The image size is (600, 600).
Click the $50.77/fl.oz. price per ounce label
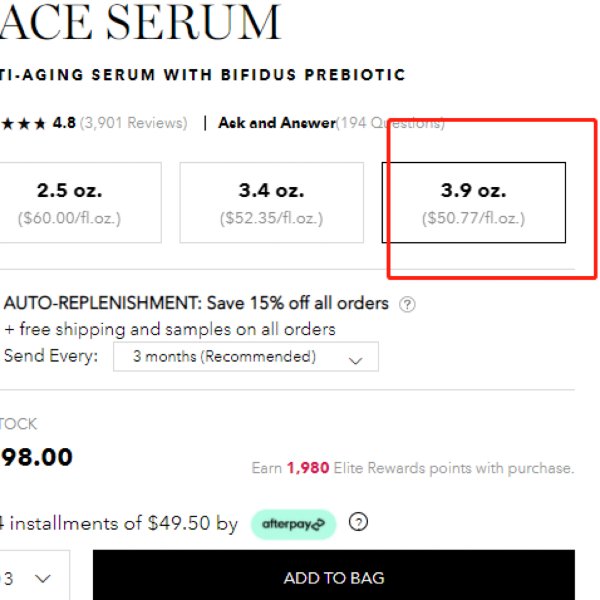474,218
